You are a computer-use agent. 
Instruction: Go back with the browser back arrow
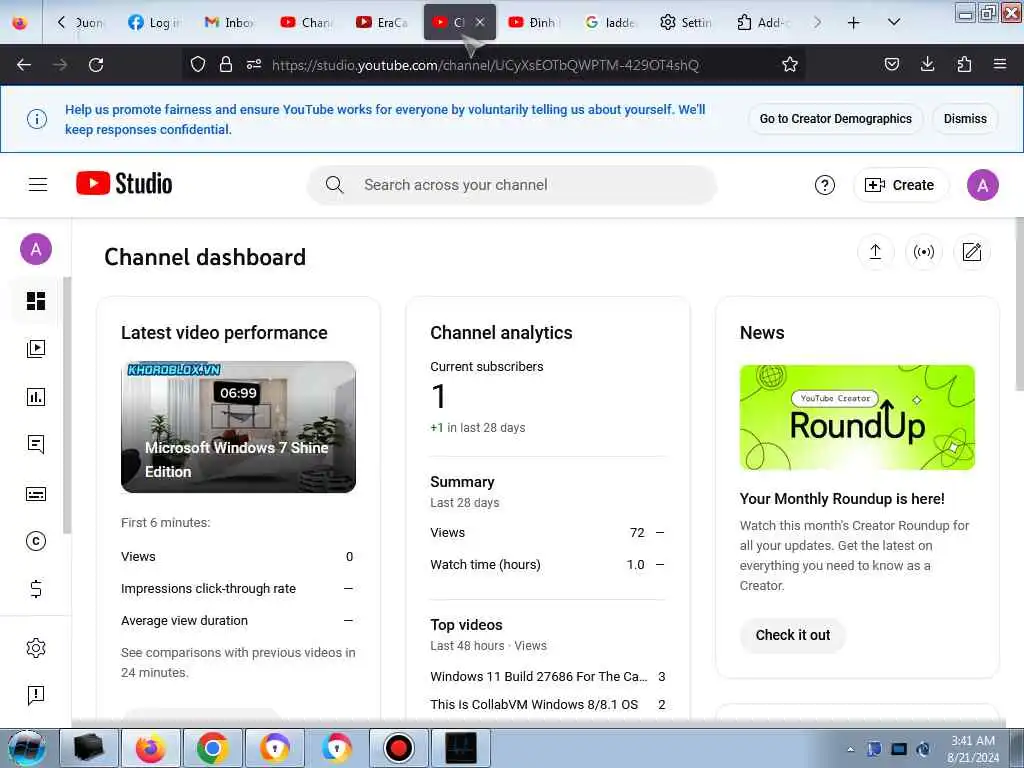pos(24,65)
